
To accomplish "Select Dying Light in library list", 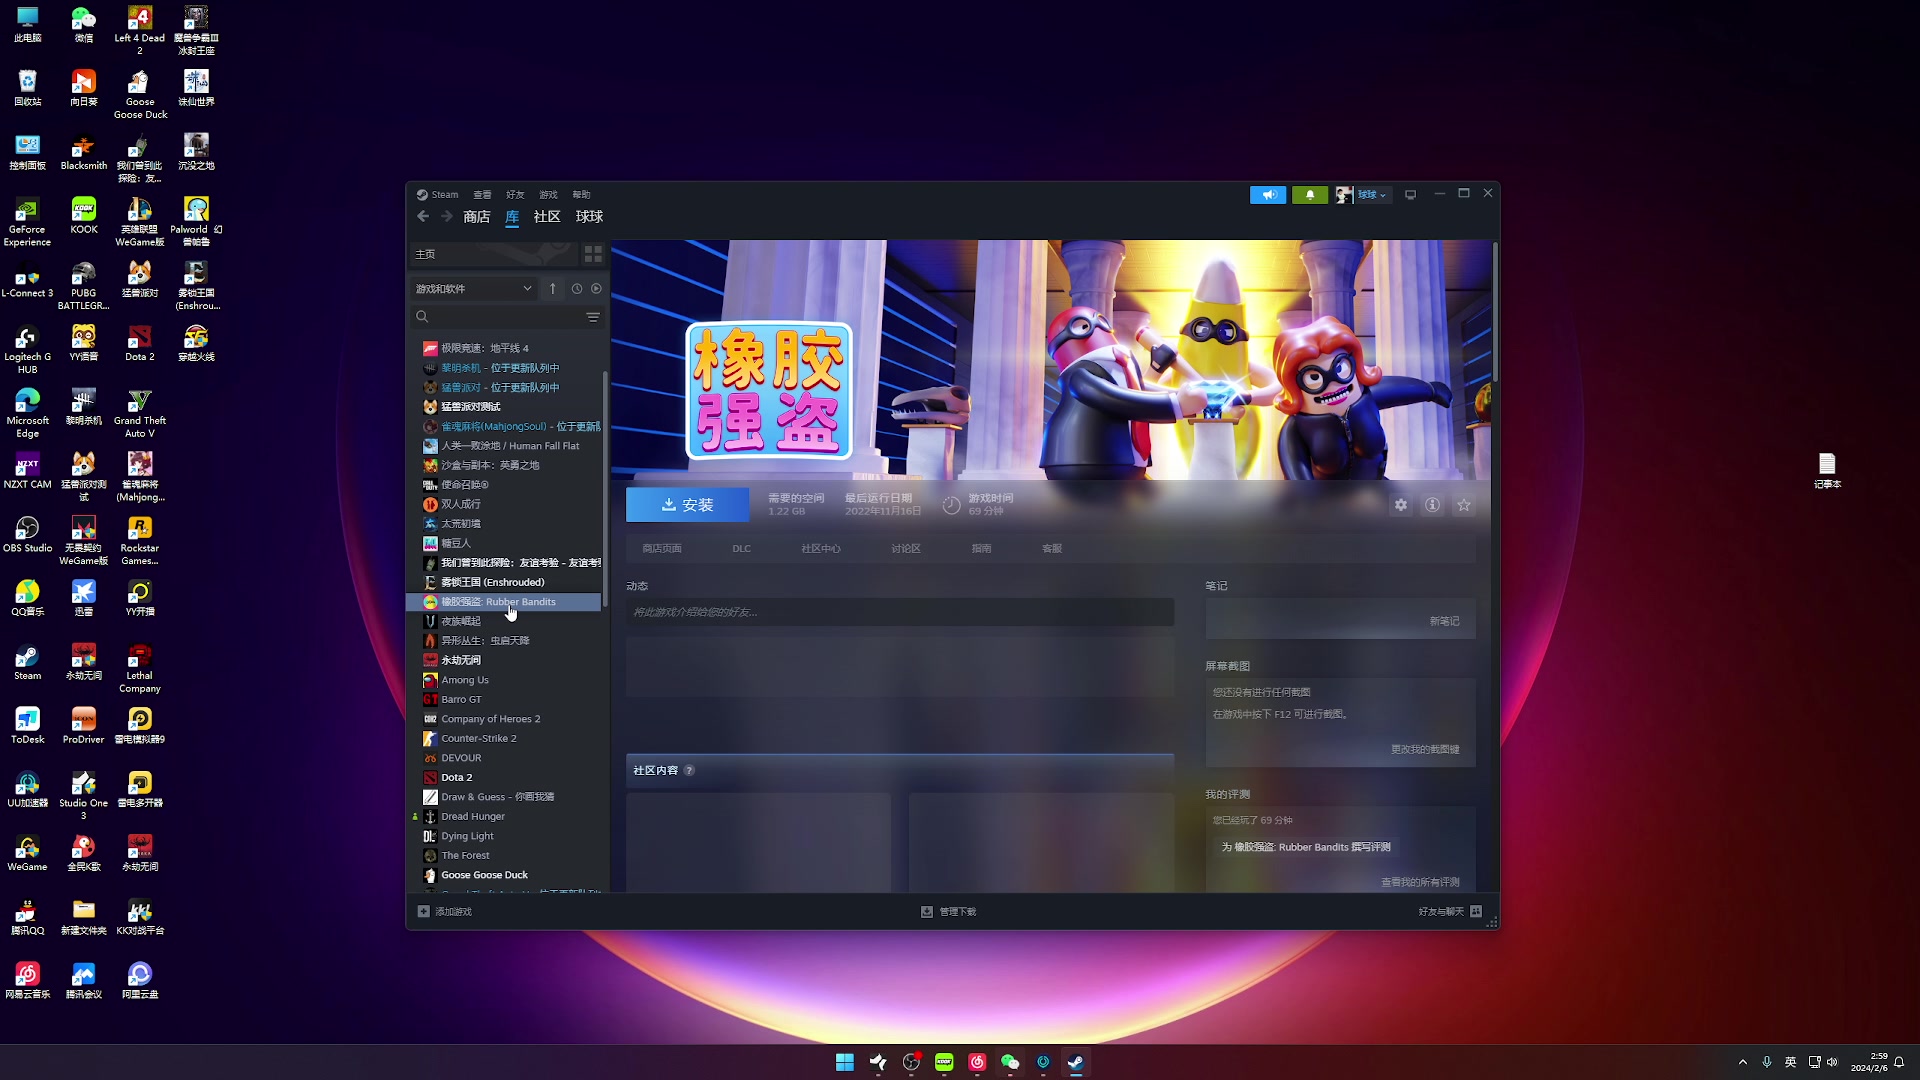I will (504, 836).
